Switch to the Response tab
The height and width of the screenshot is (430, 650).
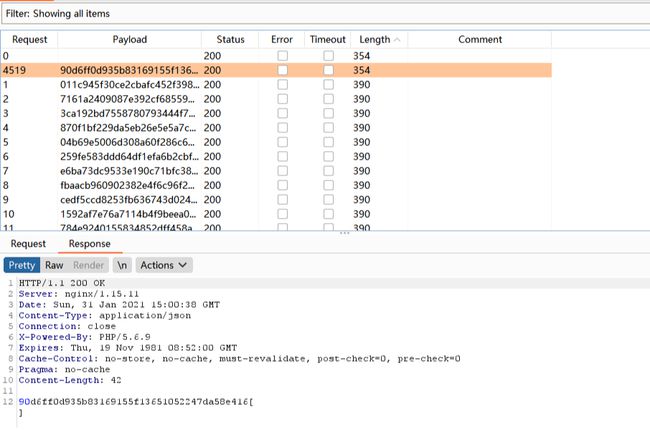[89, 243]
